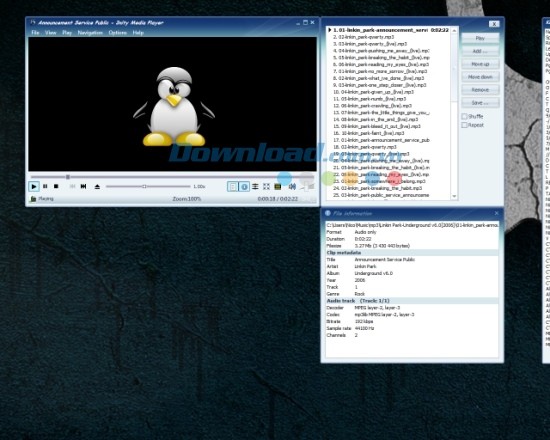Pause playback with the pause icon
The height and width of the screenshot is (440, 550).
45,186
